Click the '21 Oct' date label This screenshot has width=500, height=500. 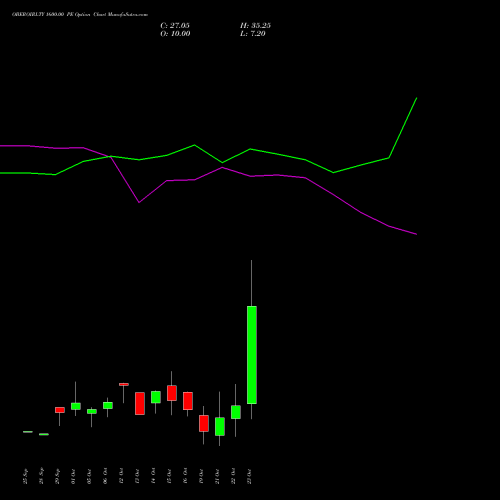pos(217,476)
